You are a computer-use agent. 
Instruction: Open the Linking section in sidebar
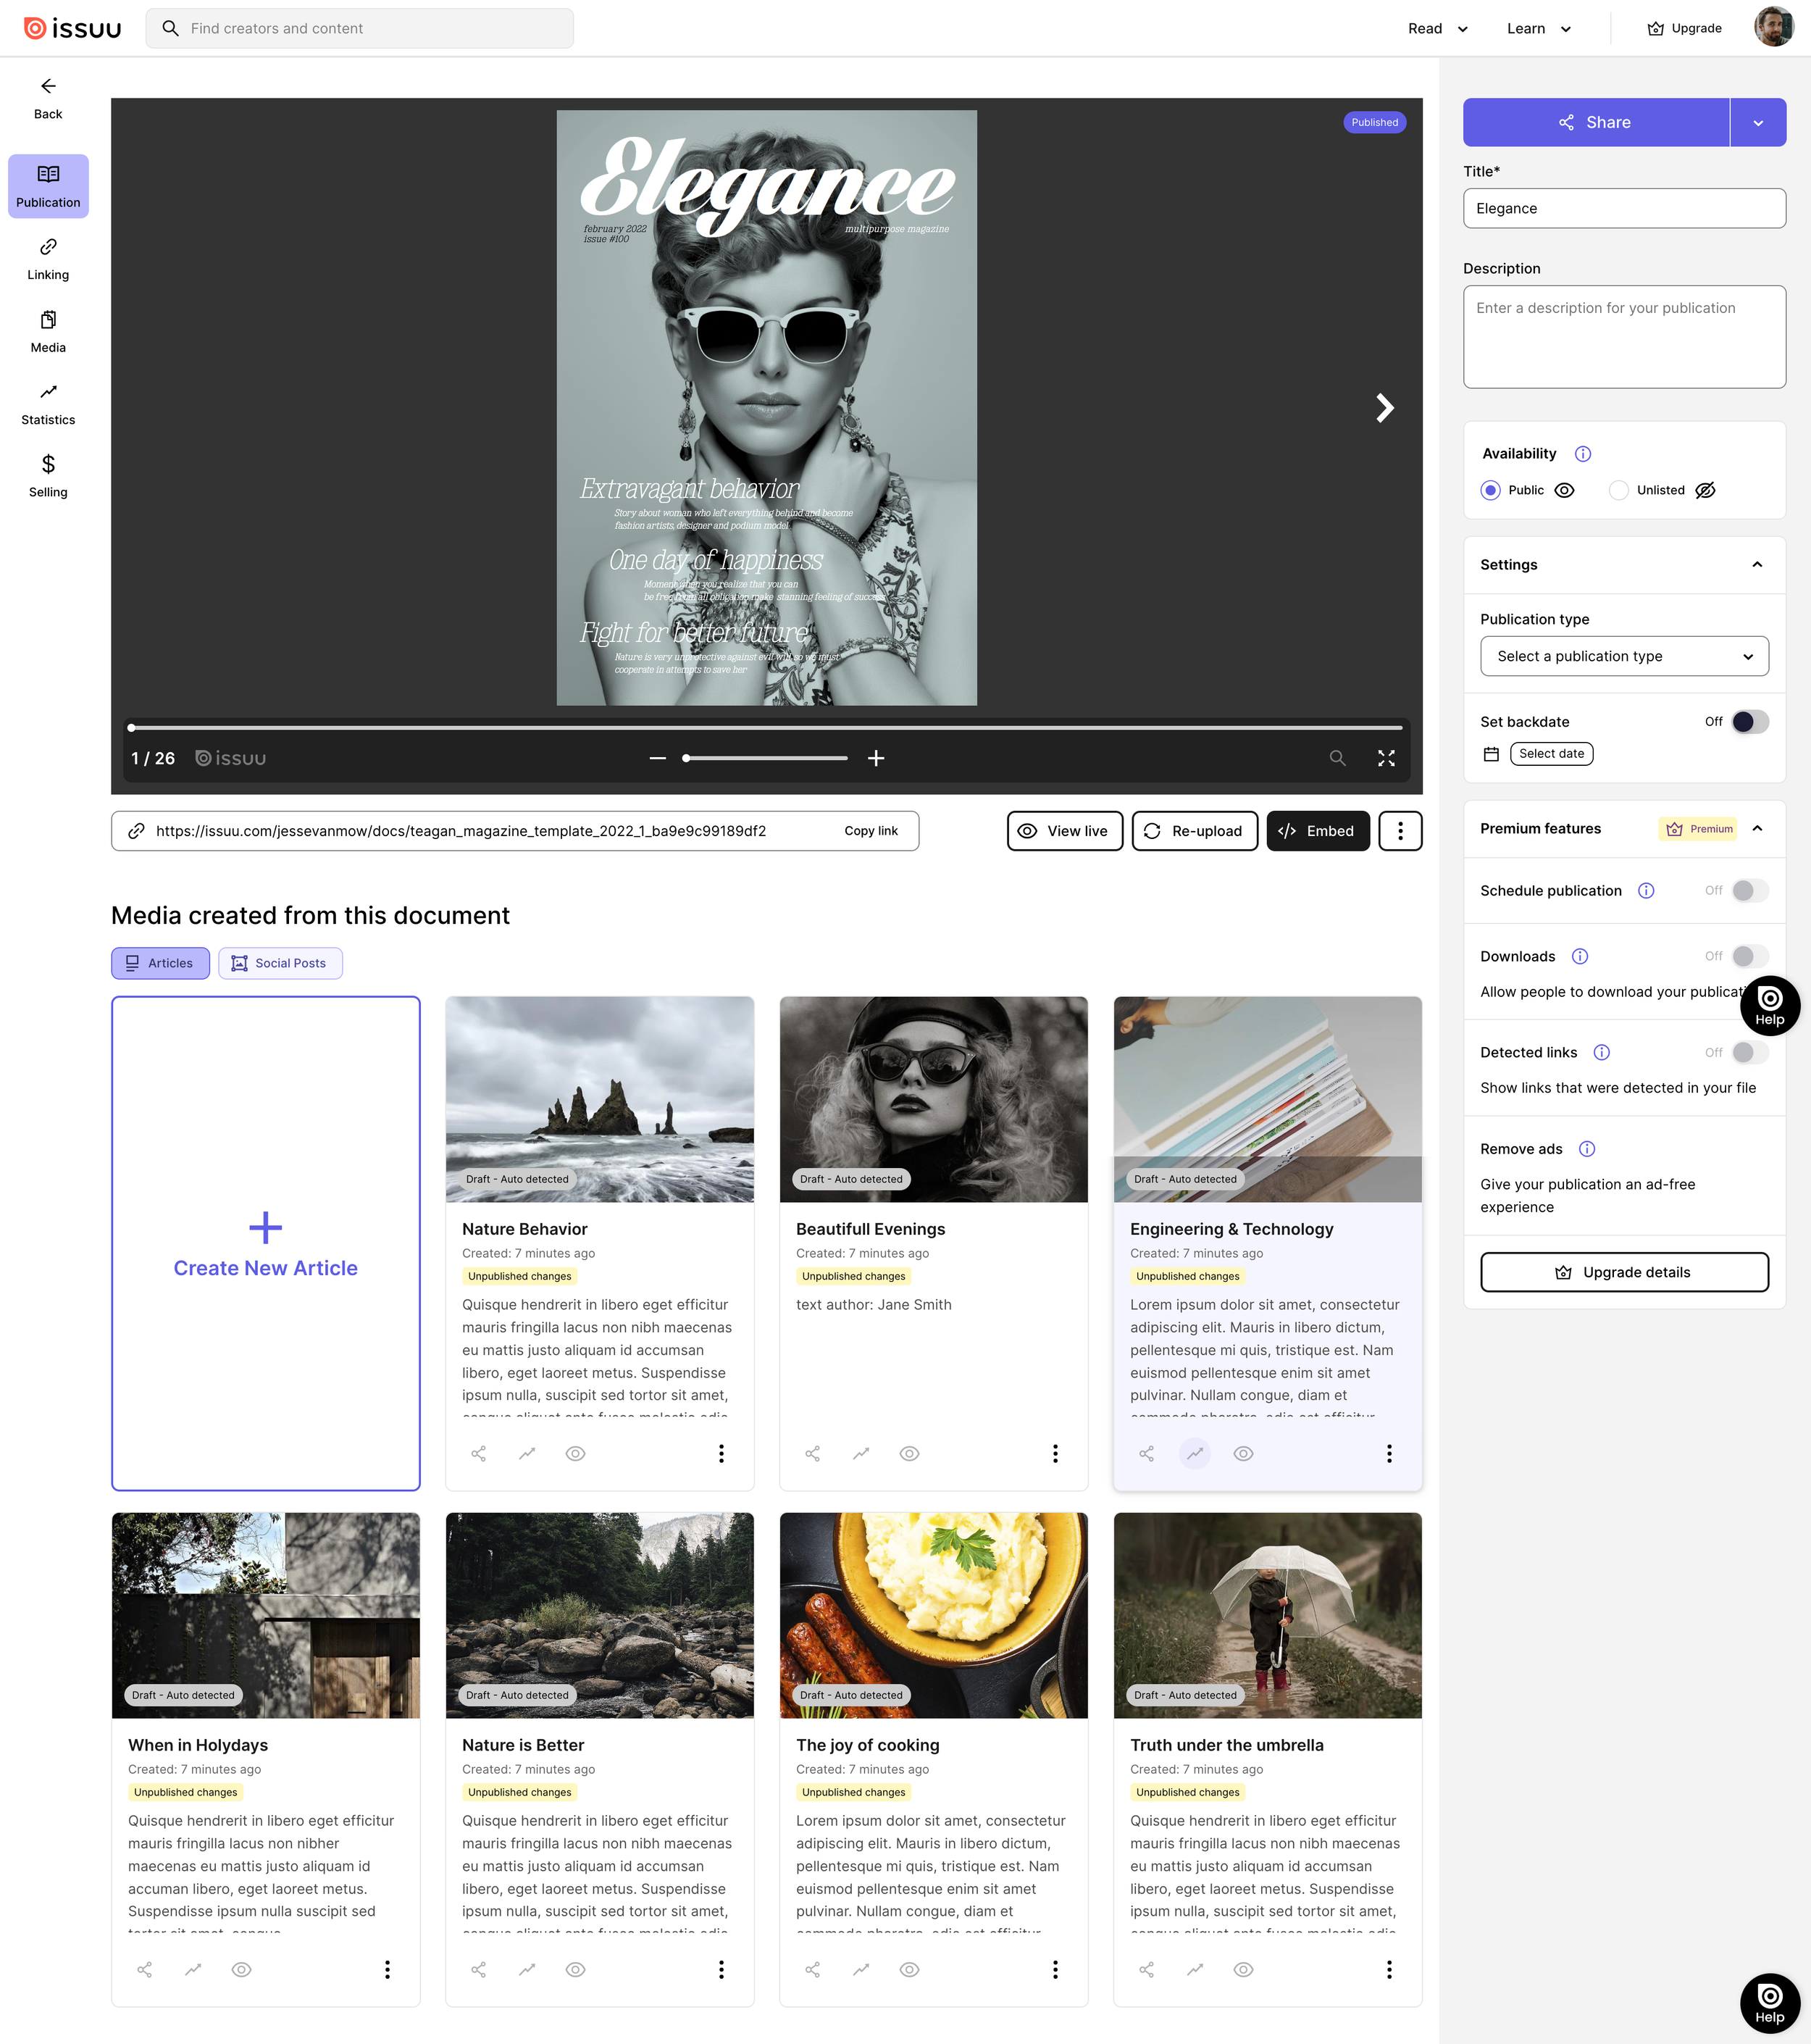(48, 259)
